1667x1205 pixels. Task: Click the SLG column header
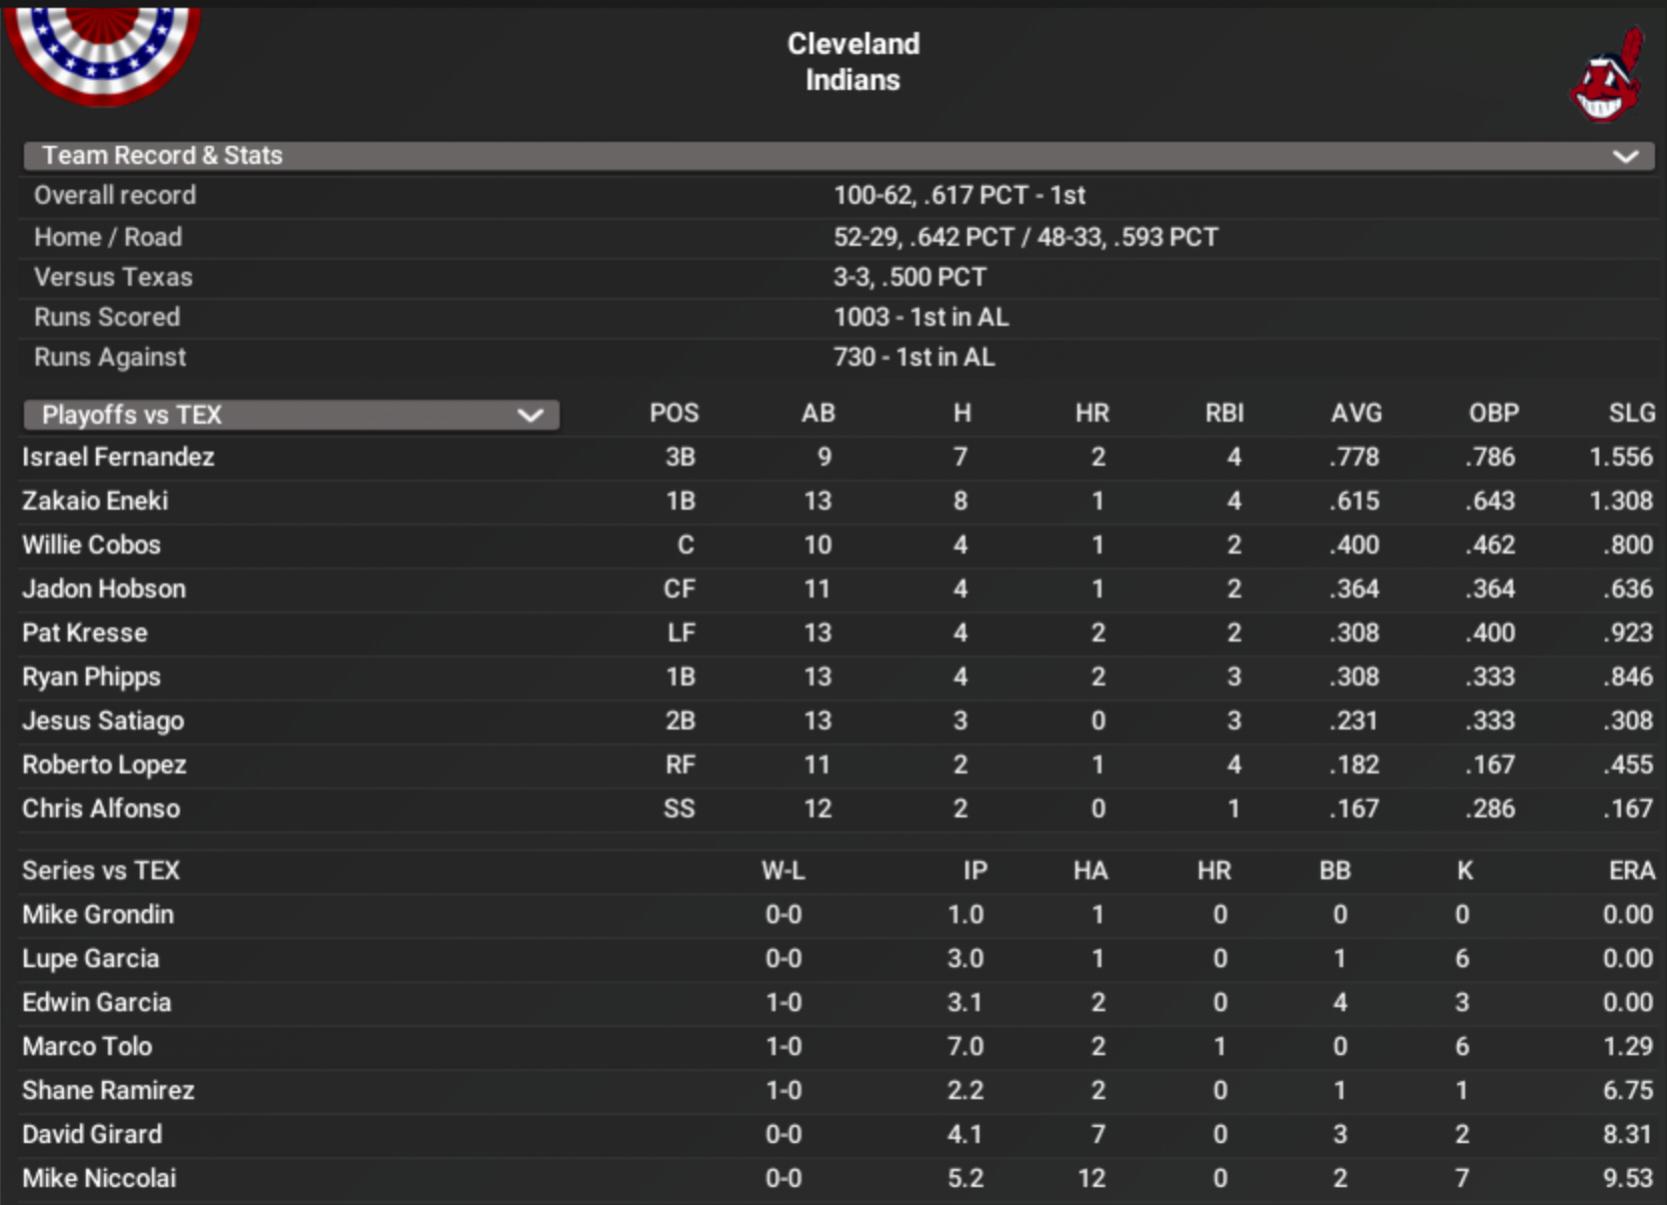tap(1631, 413)
